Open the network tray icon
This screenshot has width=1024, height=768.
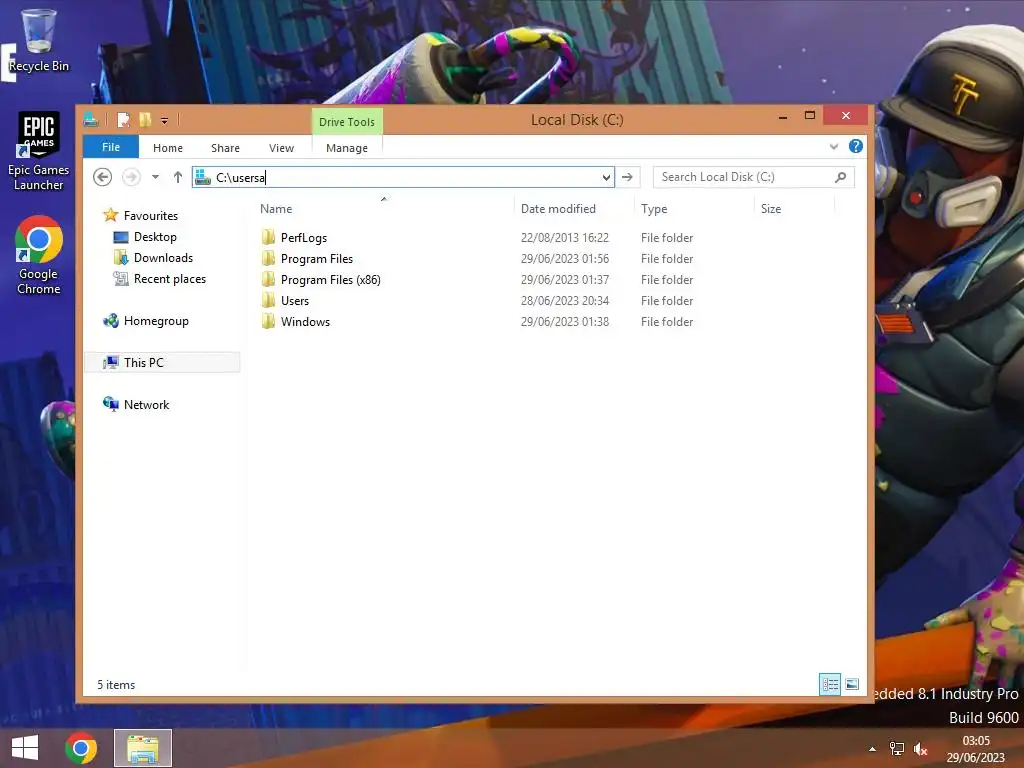tap(897, 749)
